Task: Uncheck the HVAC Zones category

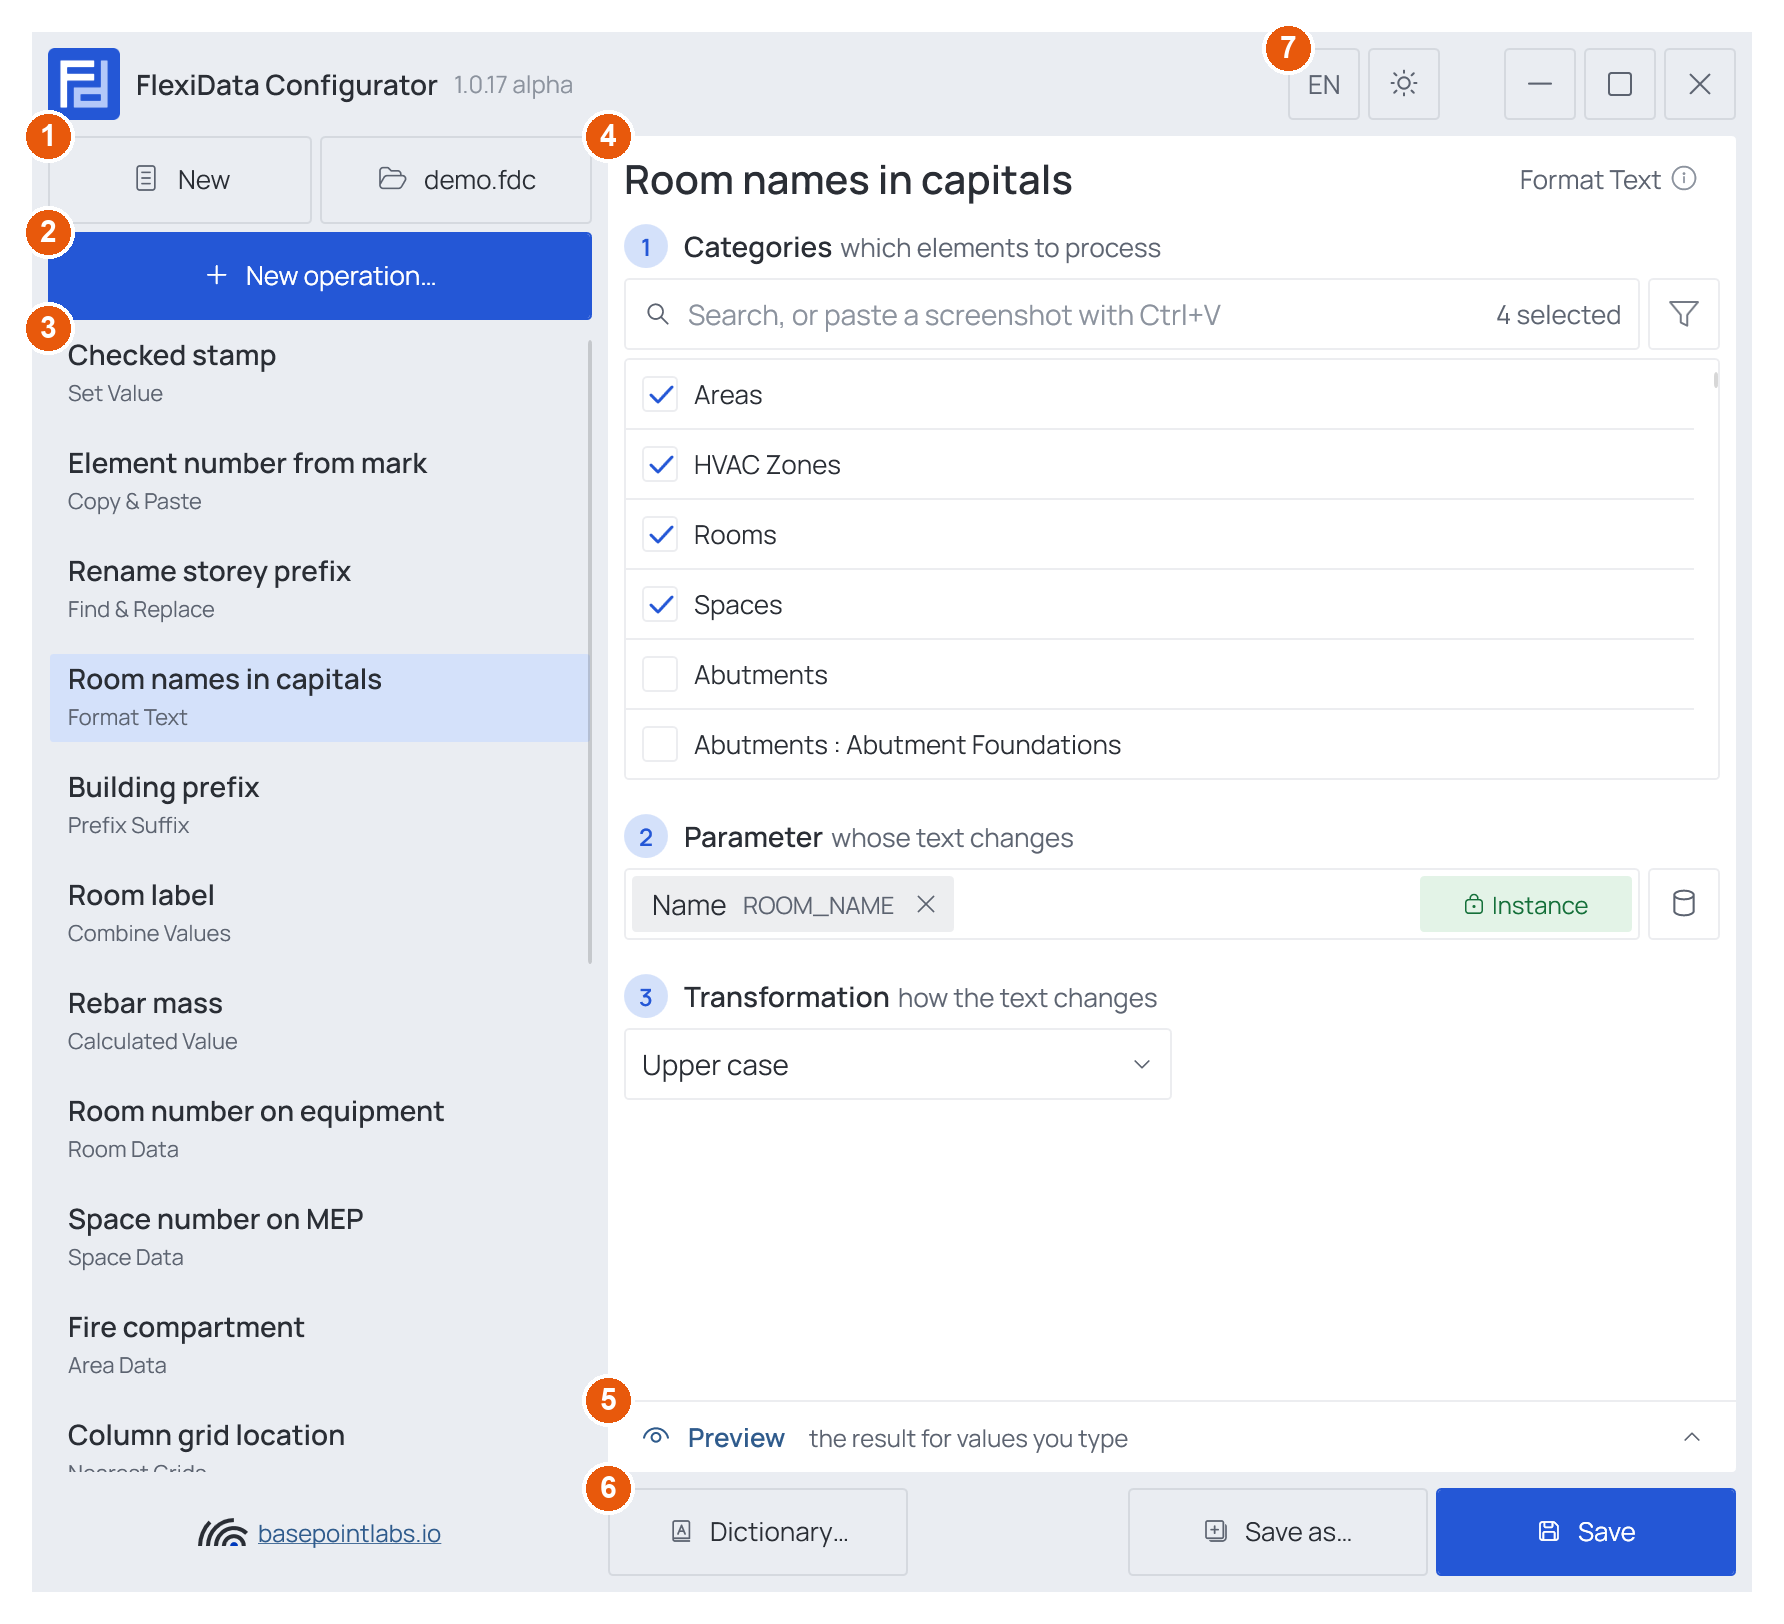Action: [x=660, y=465]
